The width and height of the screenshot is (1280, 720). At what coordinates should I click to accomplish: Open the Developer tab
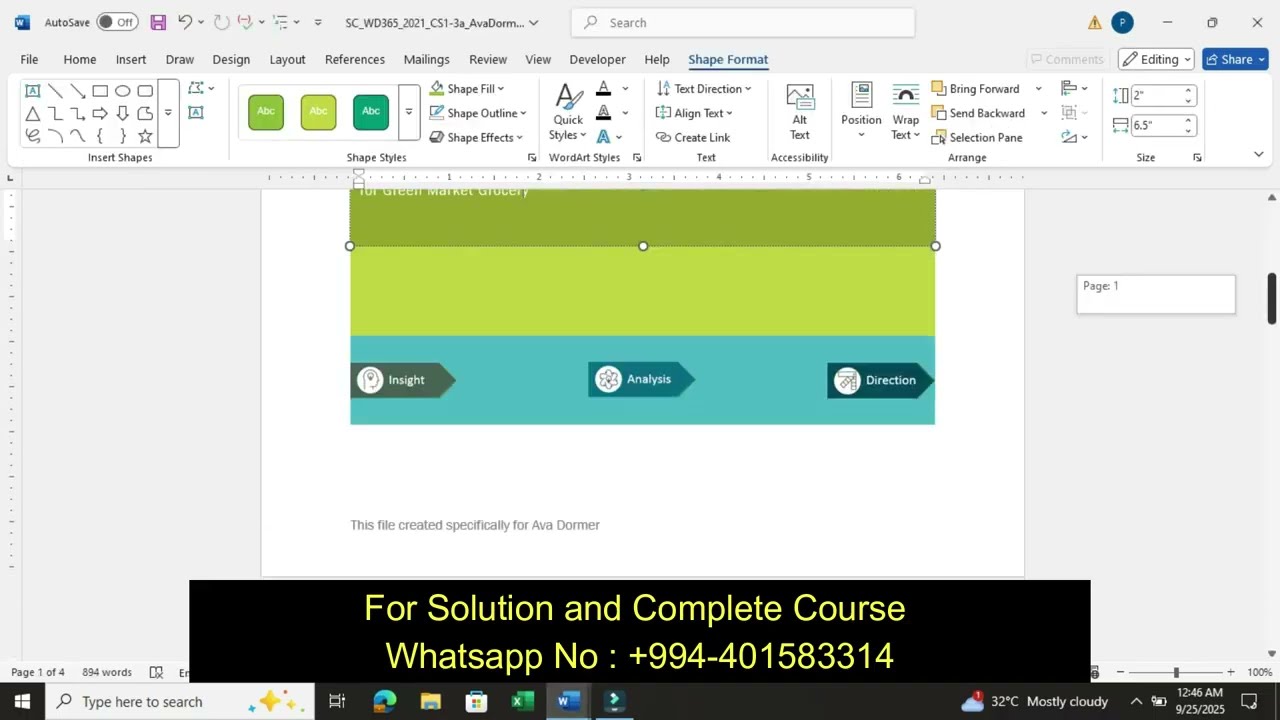[x=597, y=59]
